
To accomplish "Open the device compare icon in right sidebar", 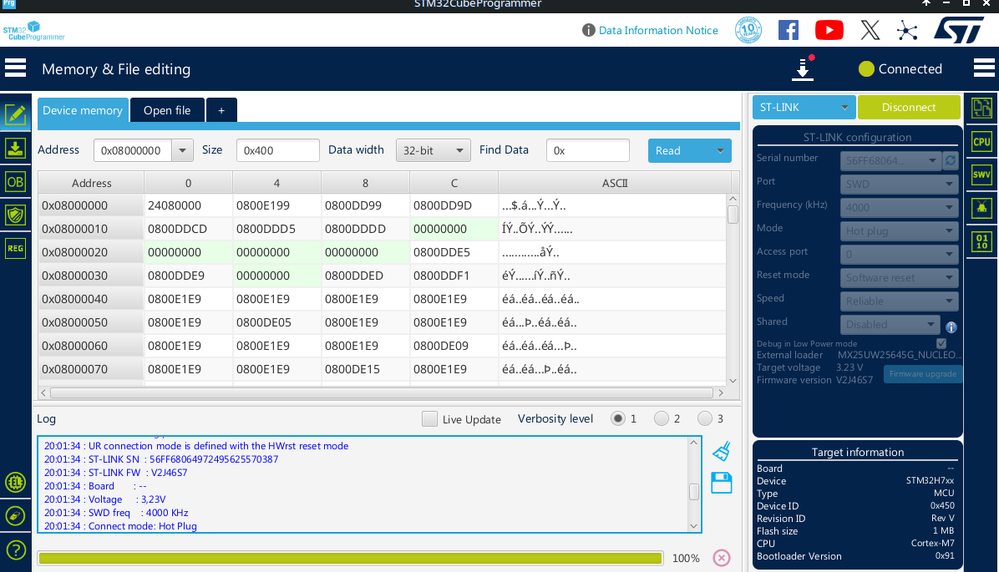I will [982, 108].
